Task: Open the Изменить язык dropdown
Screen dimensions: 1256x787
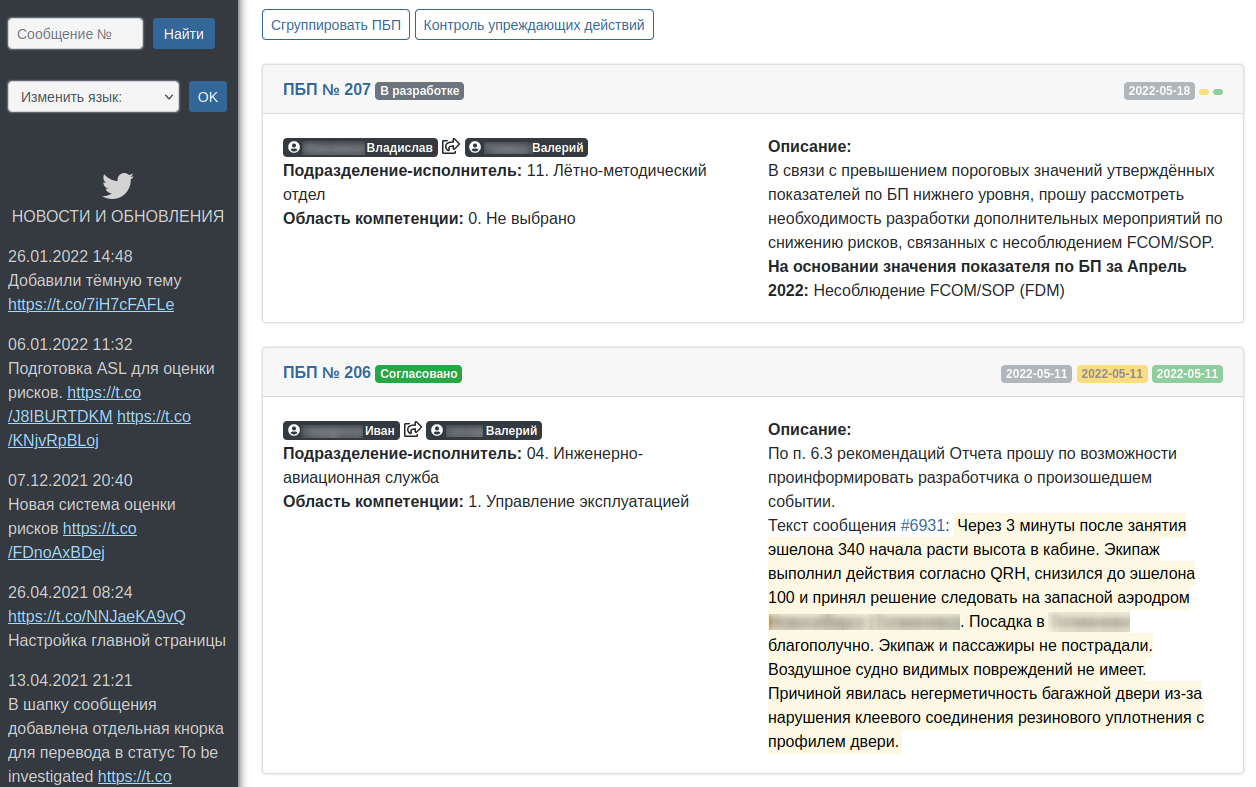Action: pos(93,96)
